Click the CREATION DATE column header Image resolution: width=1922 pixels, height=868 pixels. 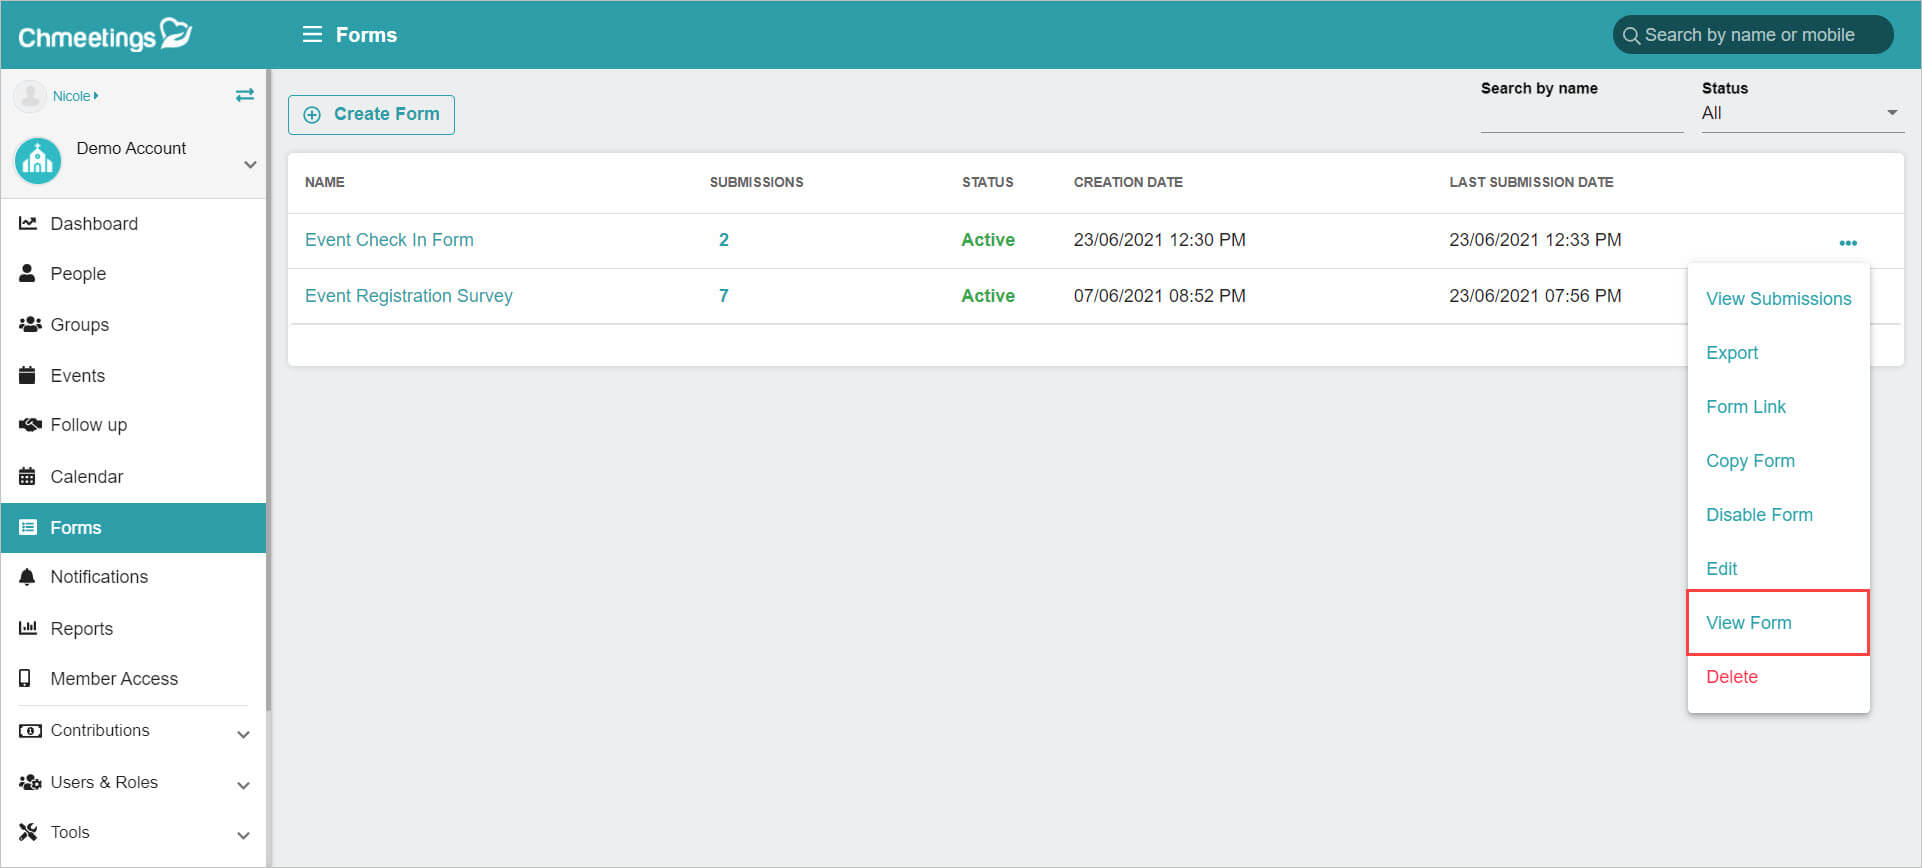point(1128,182)
